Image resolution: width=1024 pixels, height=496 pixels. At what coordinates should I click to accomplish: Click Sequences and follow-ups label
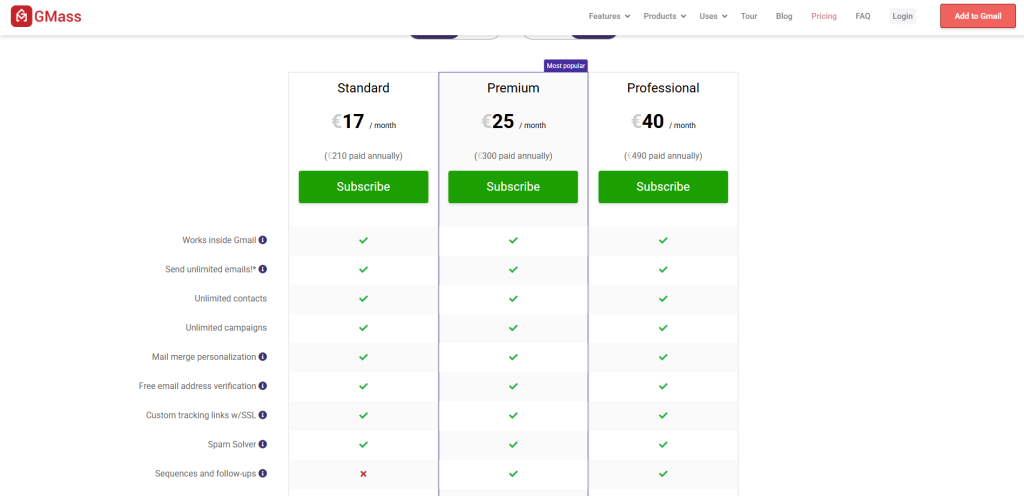[x=206, y=473]
